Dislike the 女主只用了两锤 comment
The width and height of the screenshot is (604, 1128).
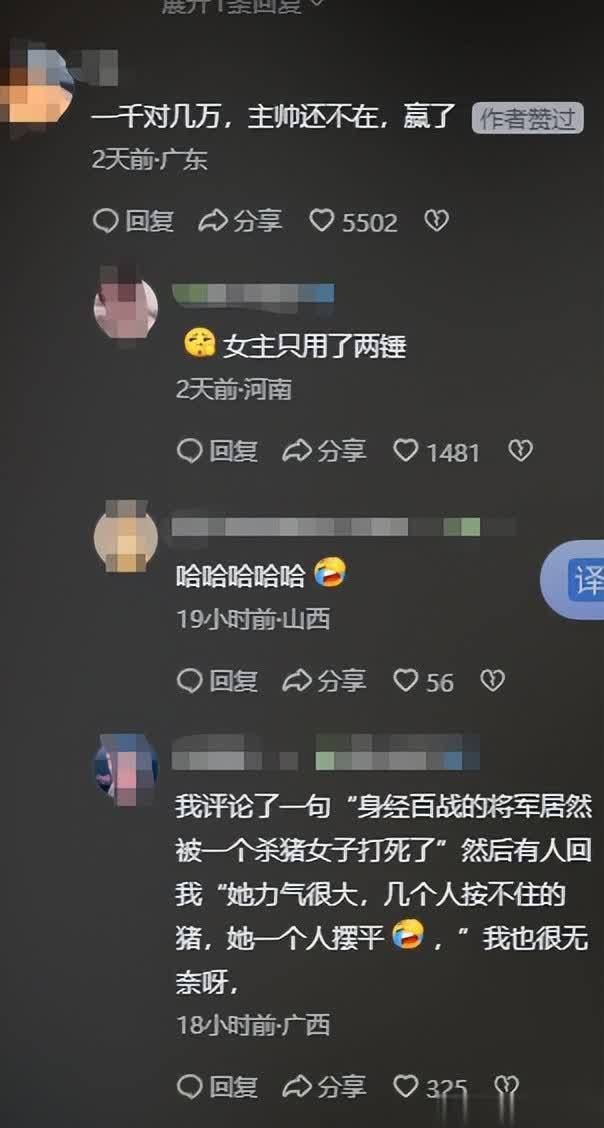click(520, 451)
